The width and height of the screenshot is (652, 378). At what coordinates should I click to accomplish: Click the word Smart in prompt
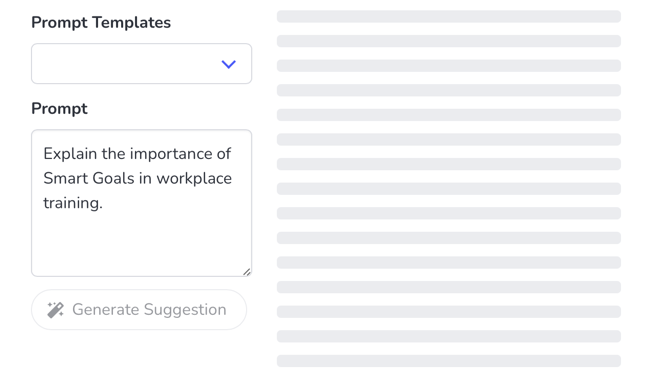click(66, 178)
